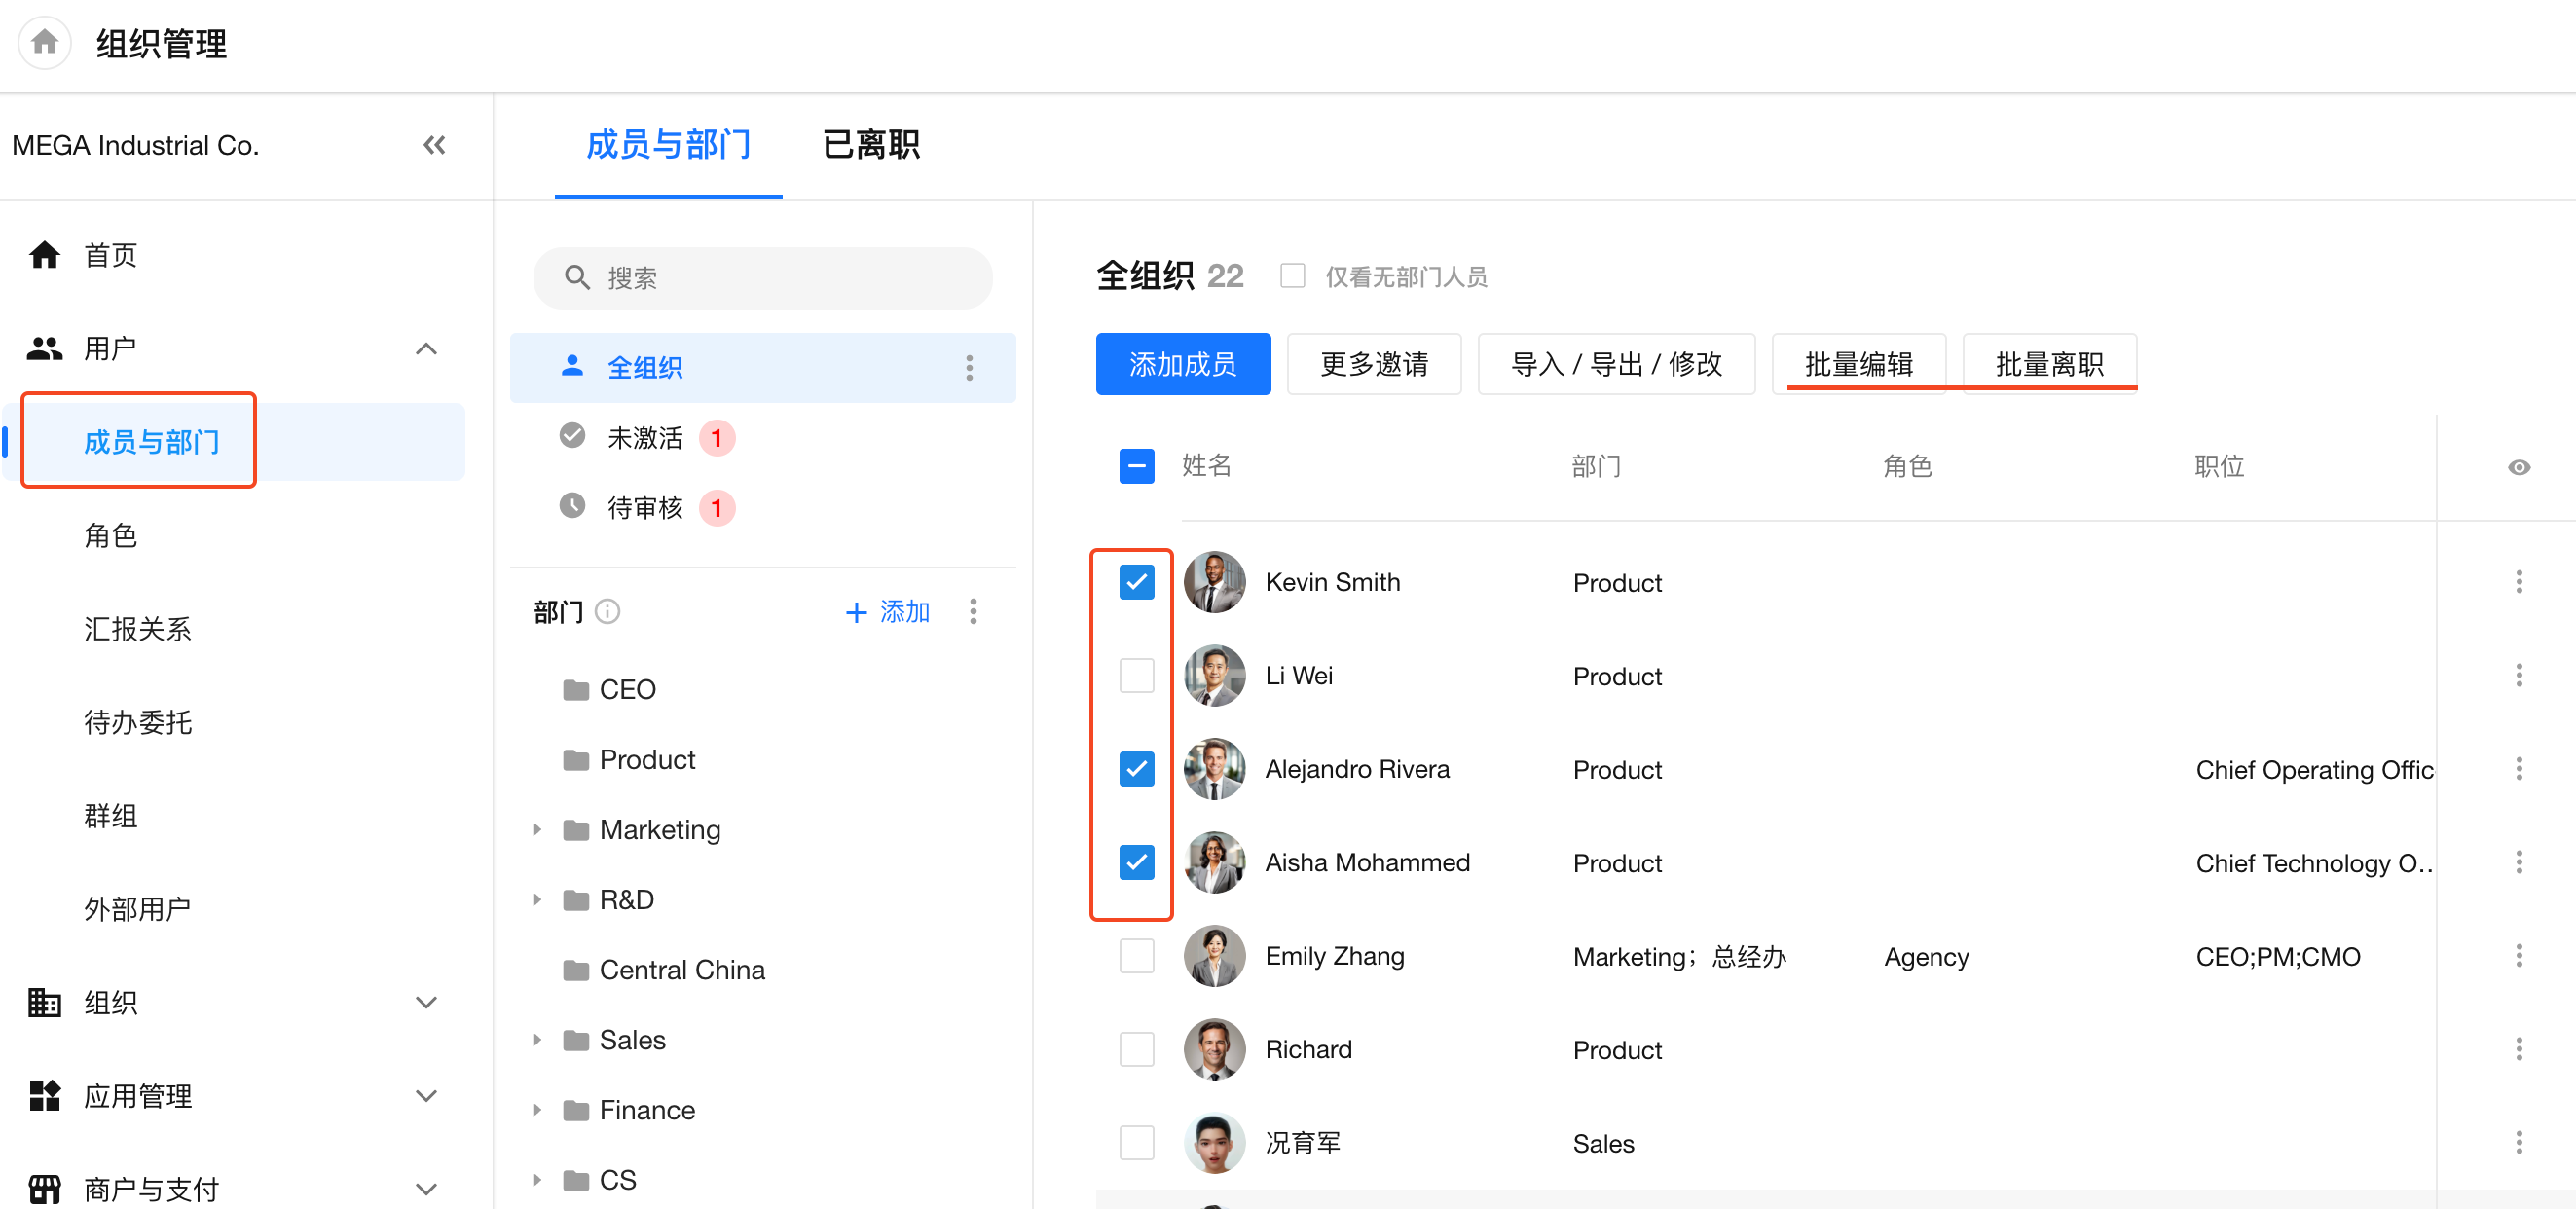Click the Emily Zhang avatar
The width and height of the screenshot is (2576, 1209).
pos(1214,955)
